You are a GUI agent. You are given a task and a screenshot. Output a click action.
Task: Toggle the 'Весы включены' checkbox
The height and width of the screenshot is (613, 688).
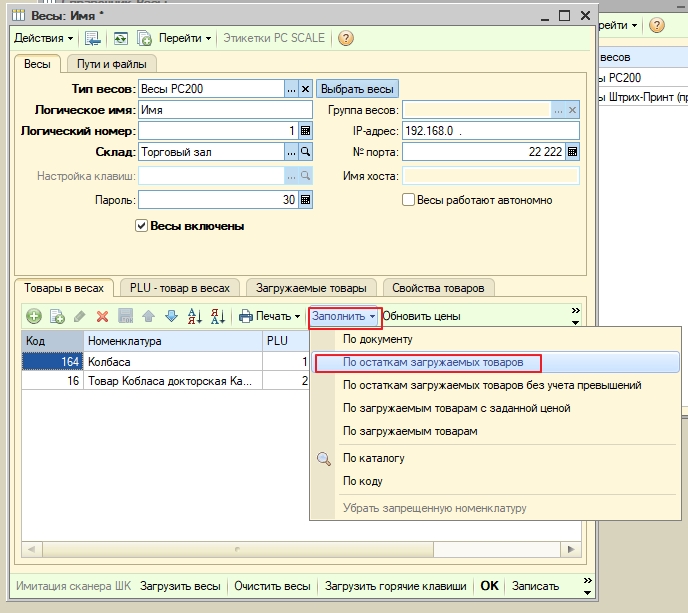141,226
